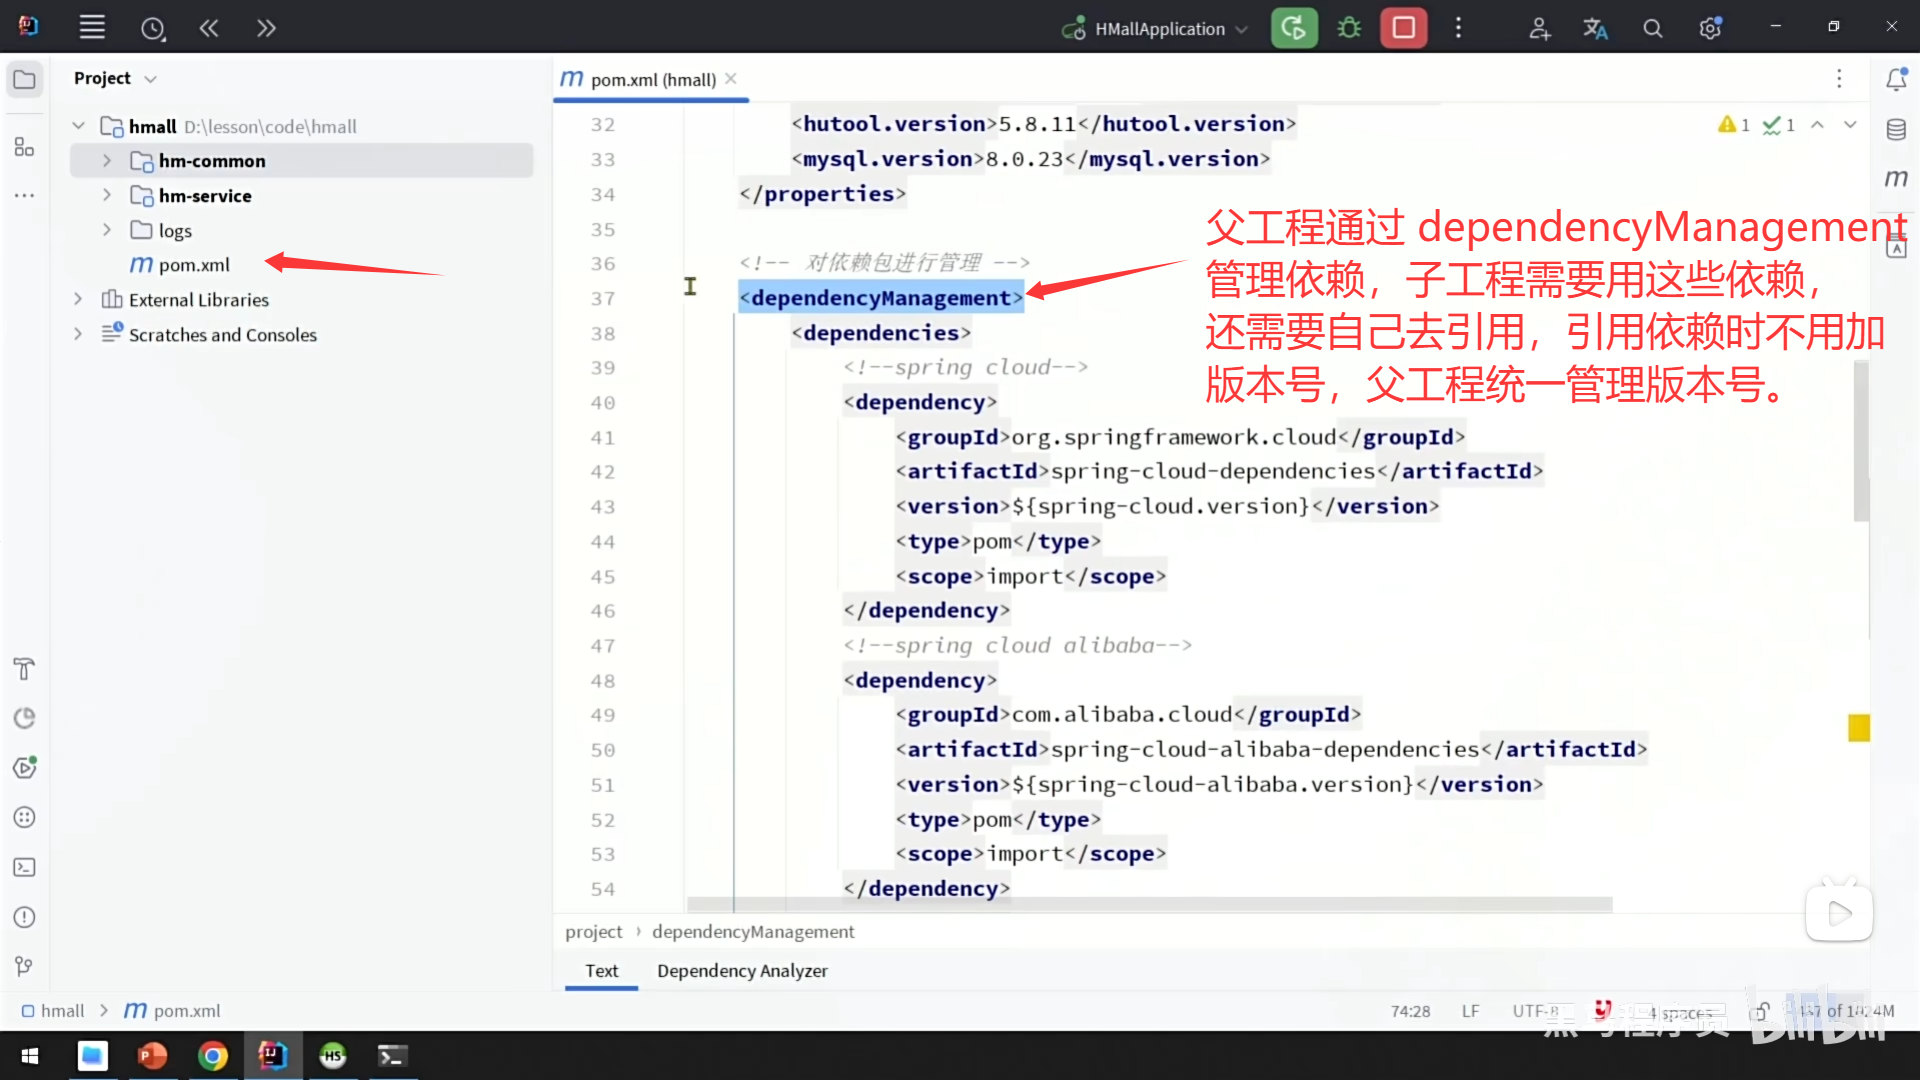1920x1080 pixels.
Task: Click dependencyManagement in the breadcrumb
Action: [753, 932]
